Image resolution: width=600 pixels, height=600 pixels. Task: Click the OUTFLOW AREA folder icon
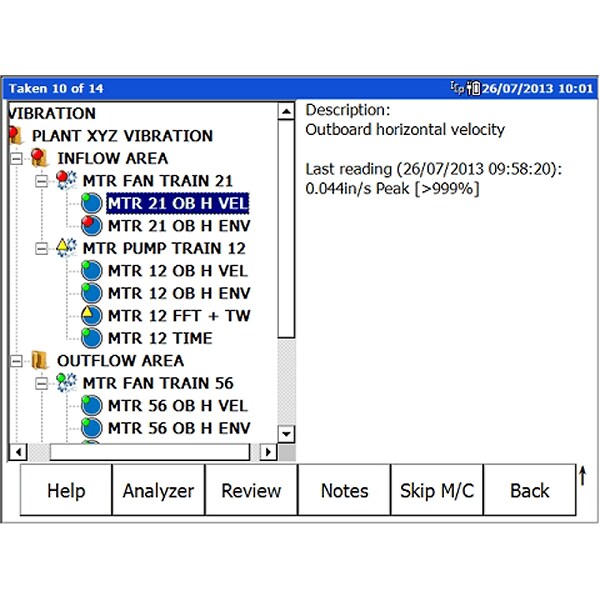coord(39,360)
